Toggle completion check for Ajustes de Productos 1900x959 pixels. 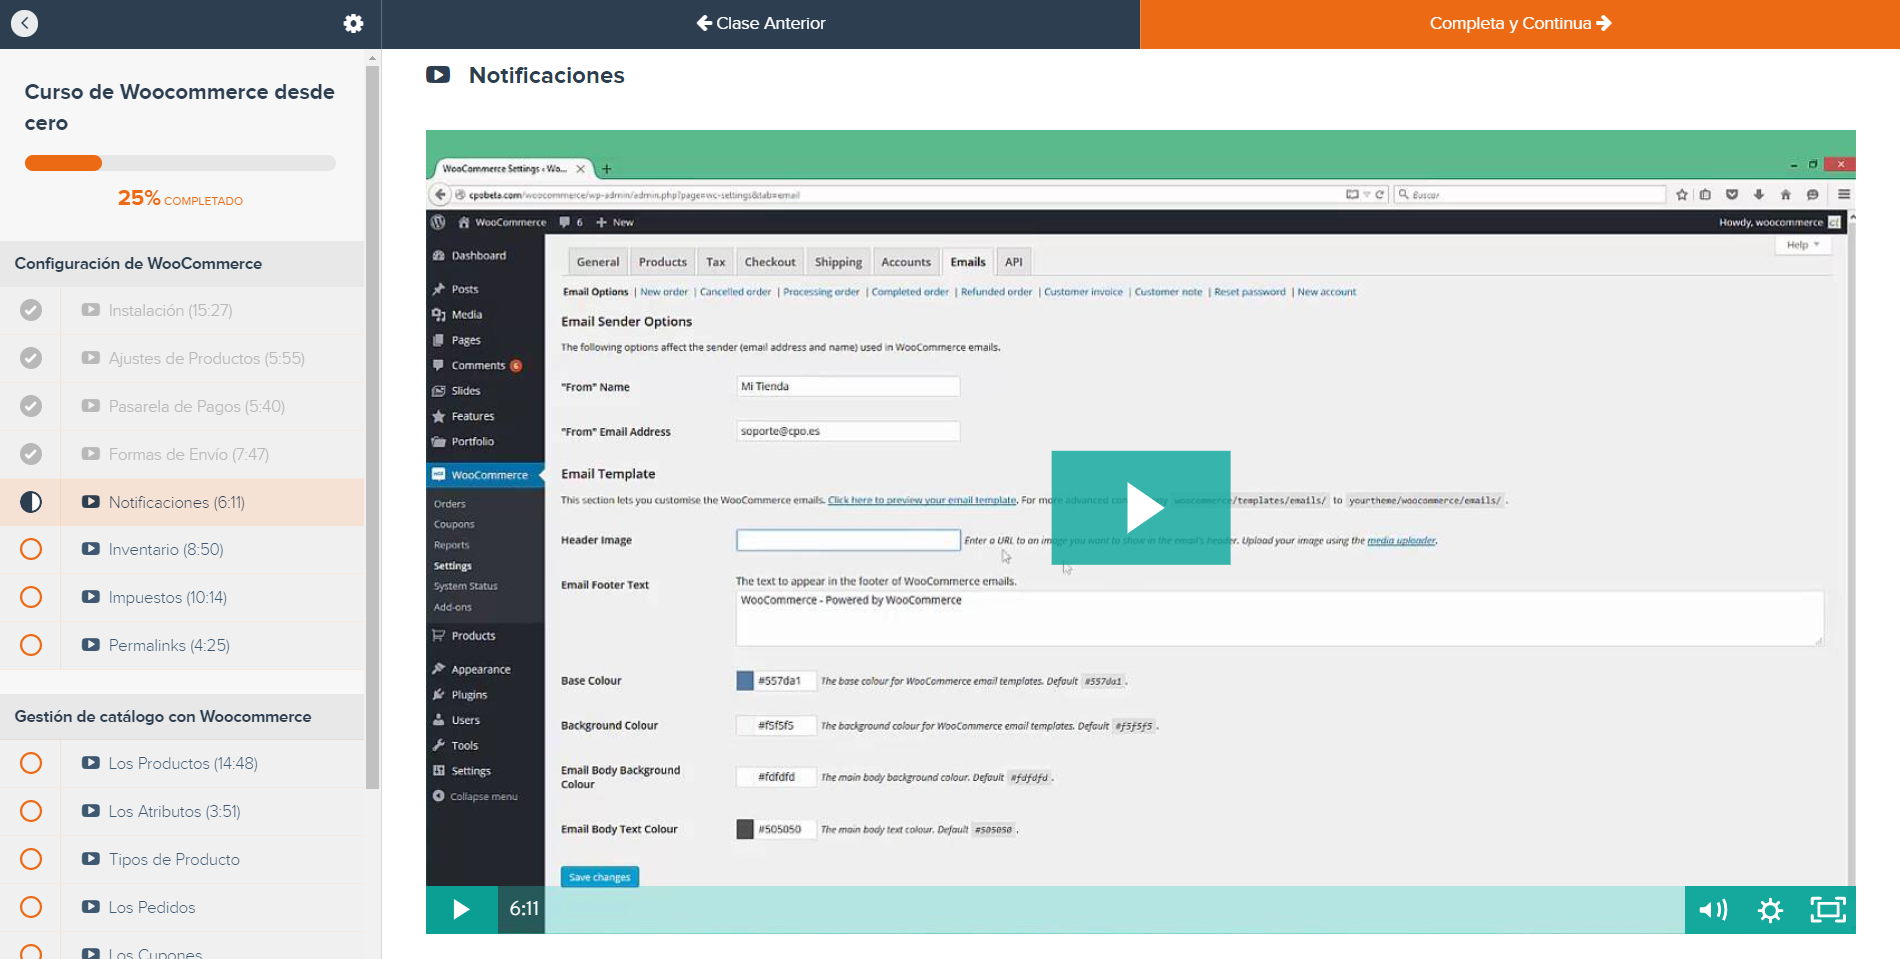point(31,358)
